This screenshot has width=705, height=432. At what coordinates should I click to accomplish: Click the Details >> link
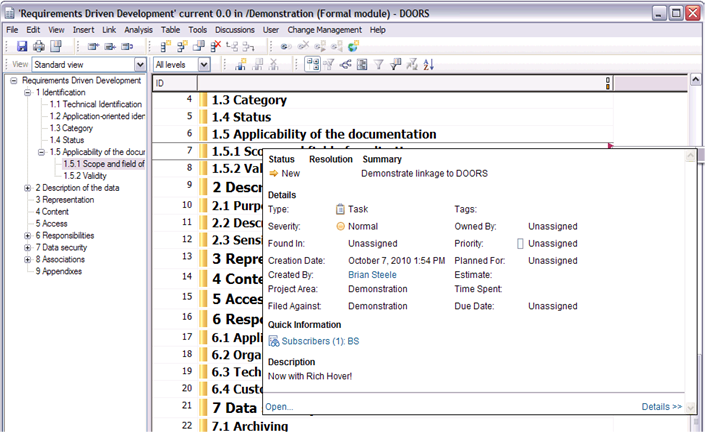661,407
